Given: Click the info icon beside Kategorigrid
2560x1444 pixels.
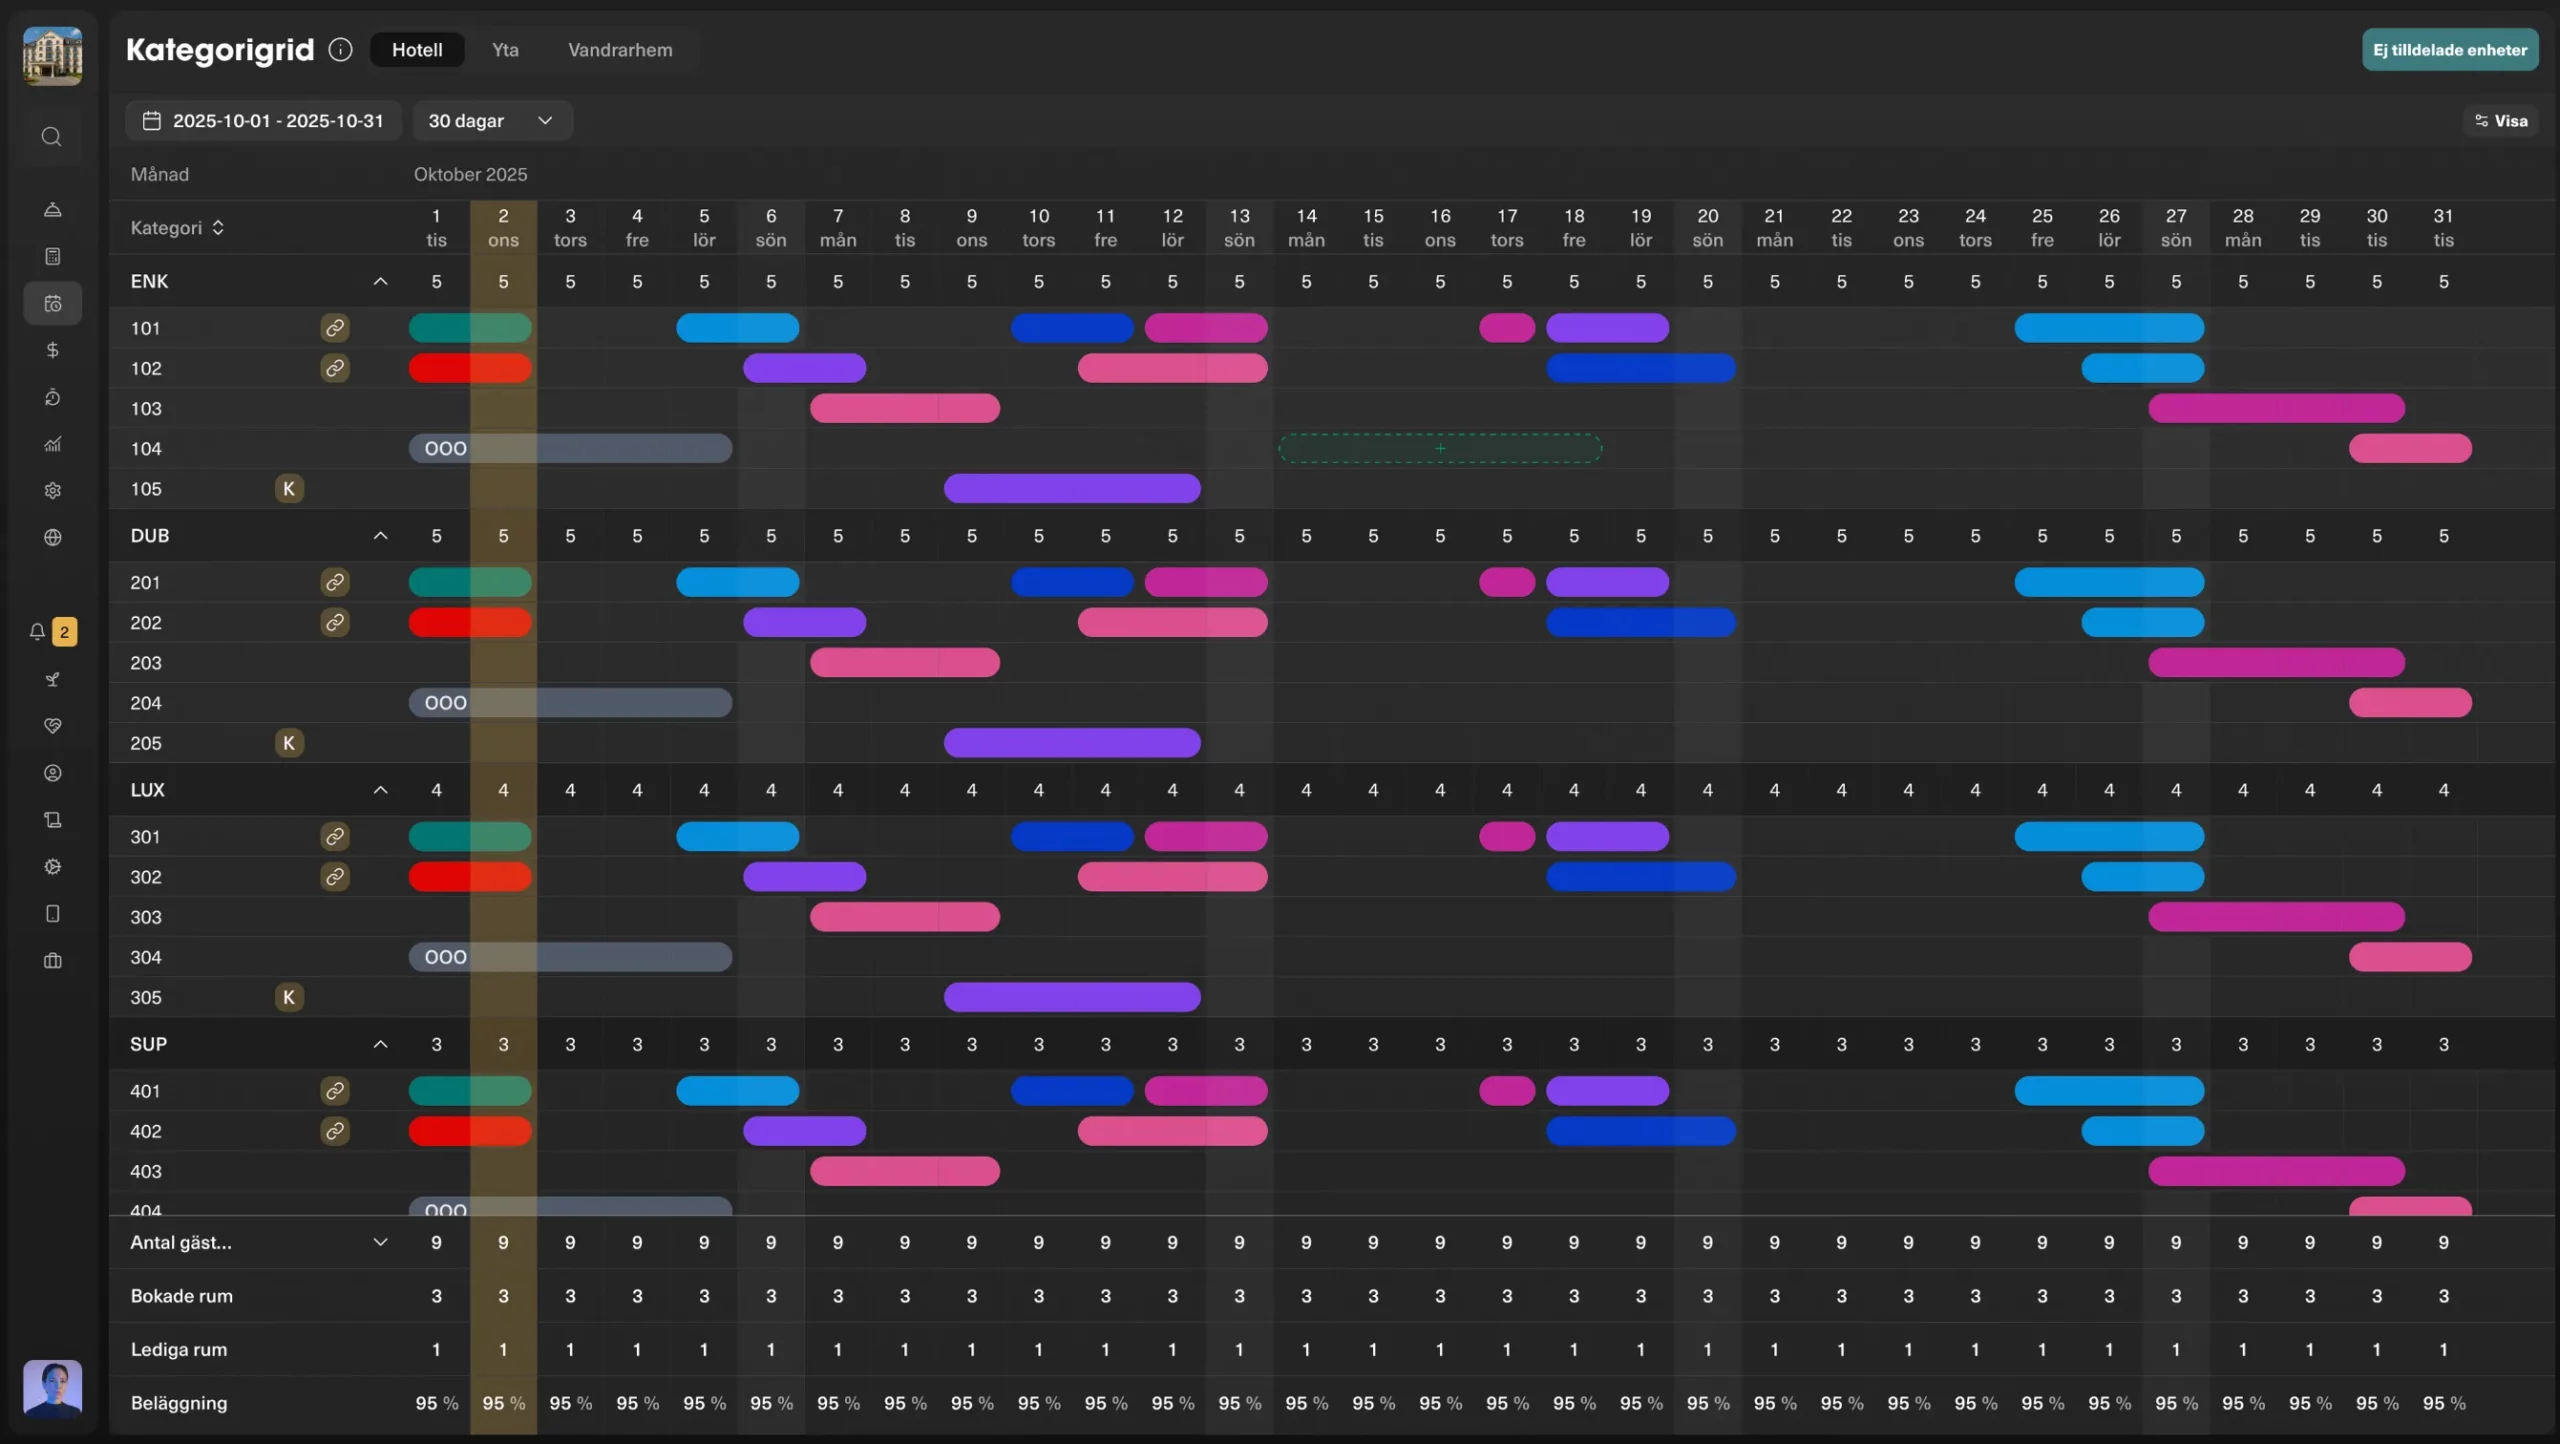Looking at the screenshot, I should click(340, 50).
